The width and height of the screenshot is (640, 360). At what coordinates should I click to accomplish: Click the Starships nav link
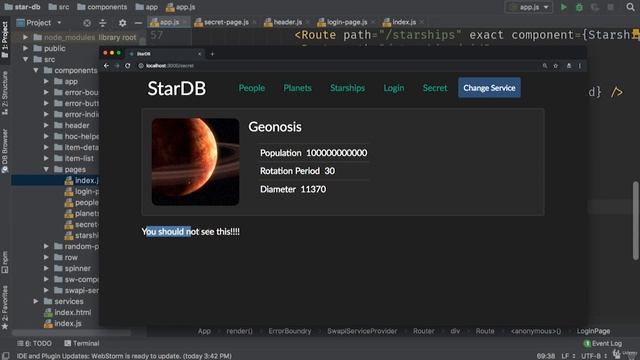click(347, 88)
